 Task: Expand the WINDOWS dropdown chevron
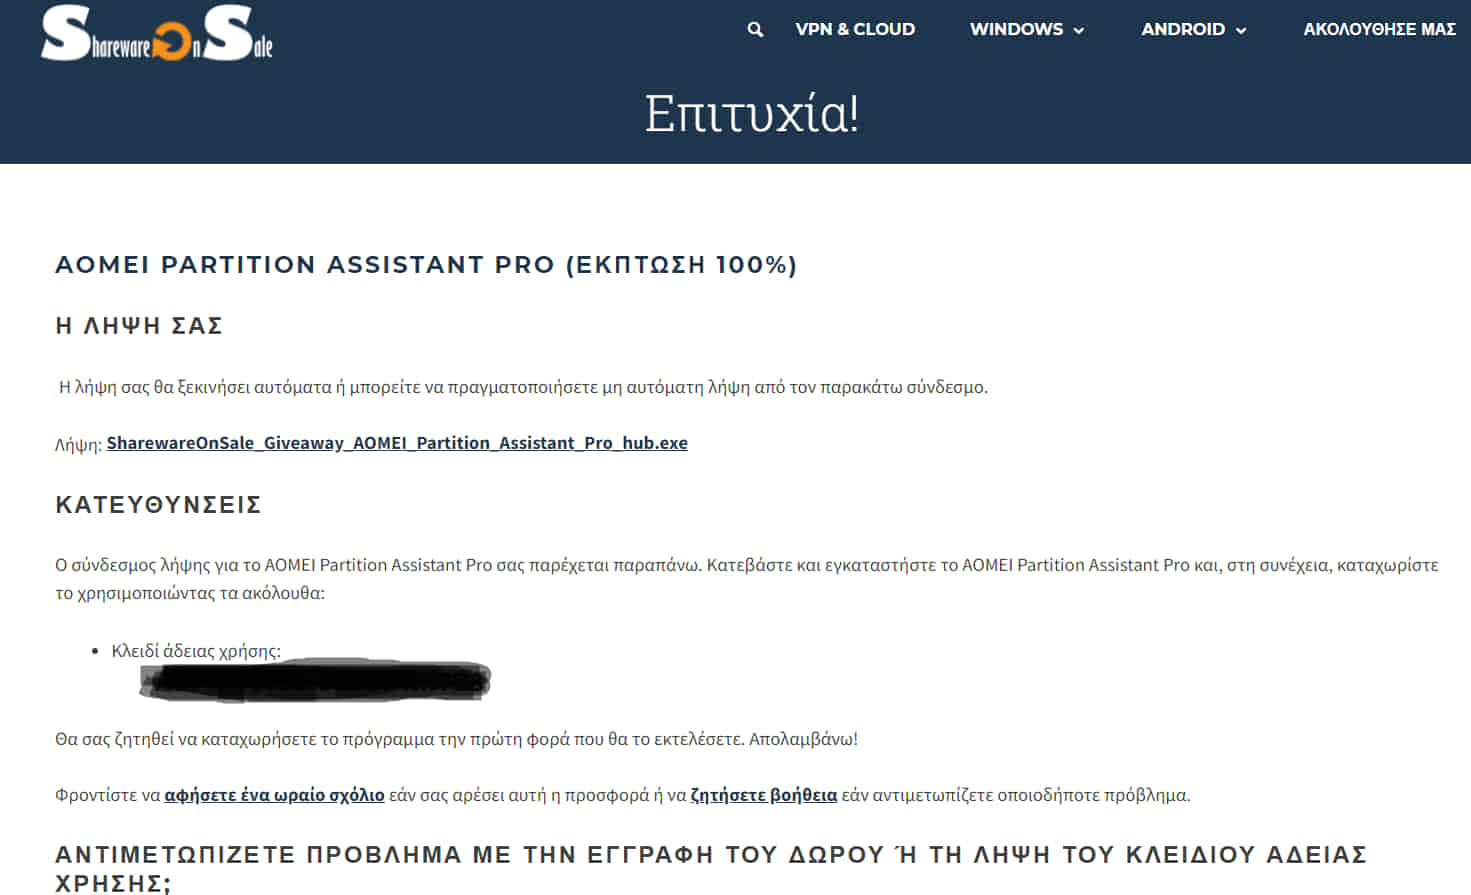[1079, 31]
